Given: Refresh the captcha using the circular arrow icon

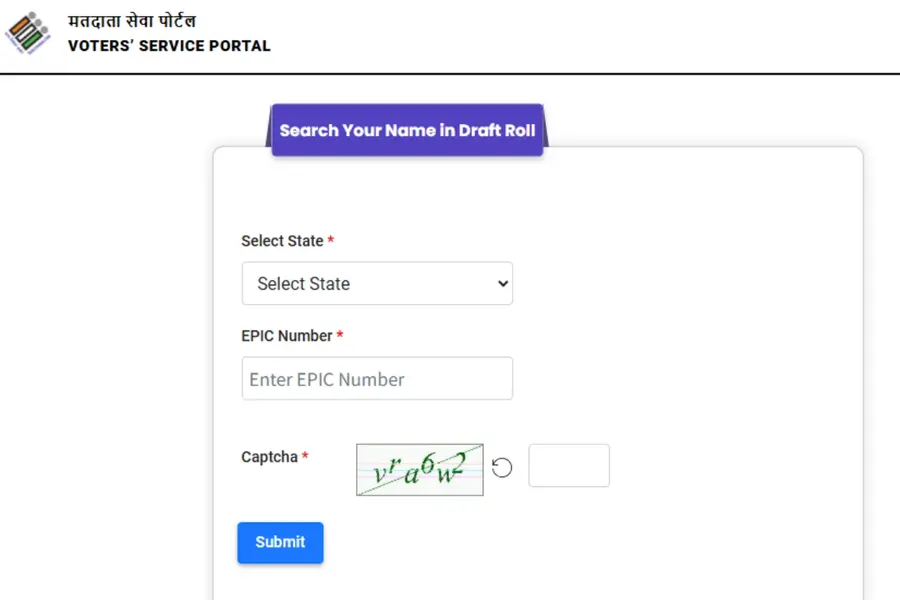Looking at the screenshot, I should tap(502, 467).
